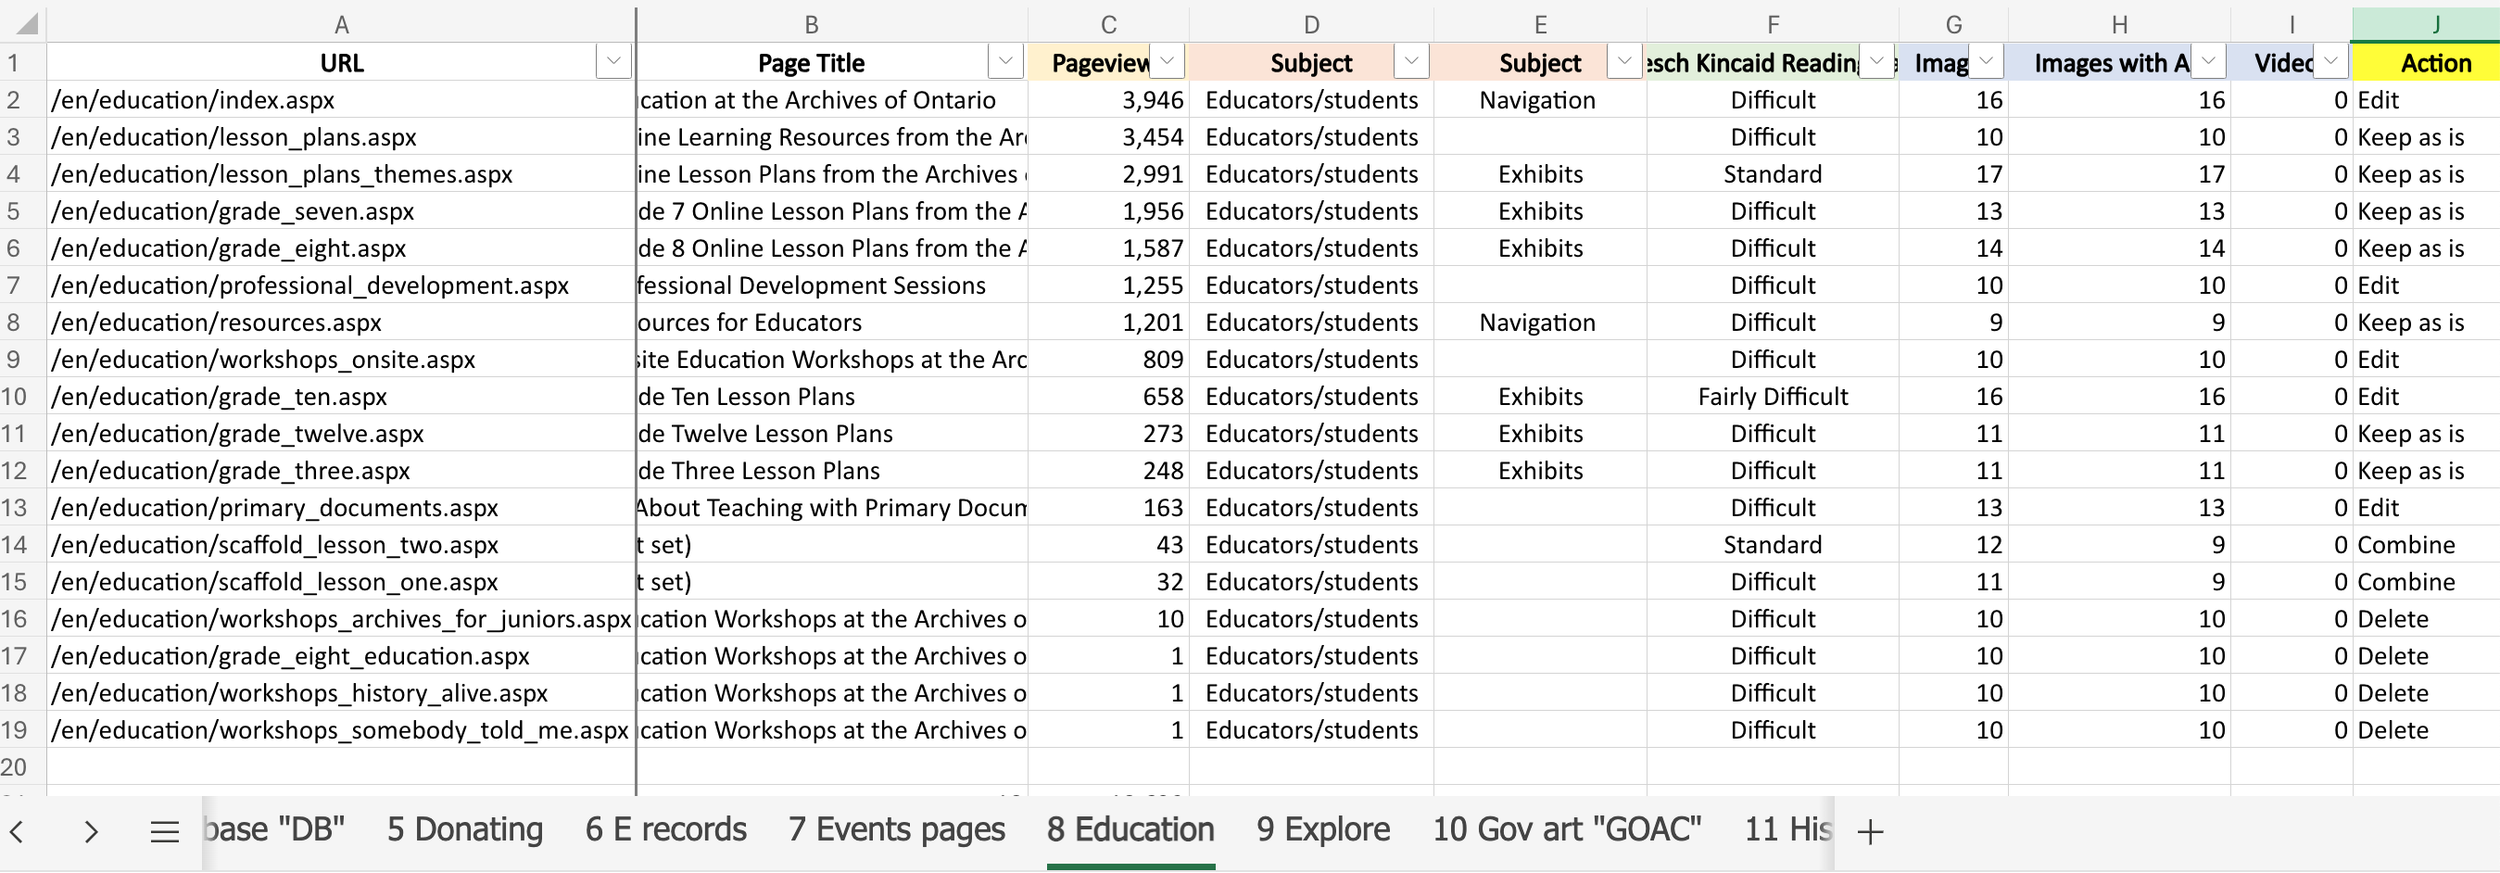Switch to the 10 Gov art "GOAC" tab
2500x873 pixels.
pyautogui.click(x=1567, y=830)
